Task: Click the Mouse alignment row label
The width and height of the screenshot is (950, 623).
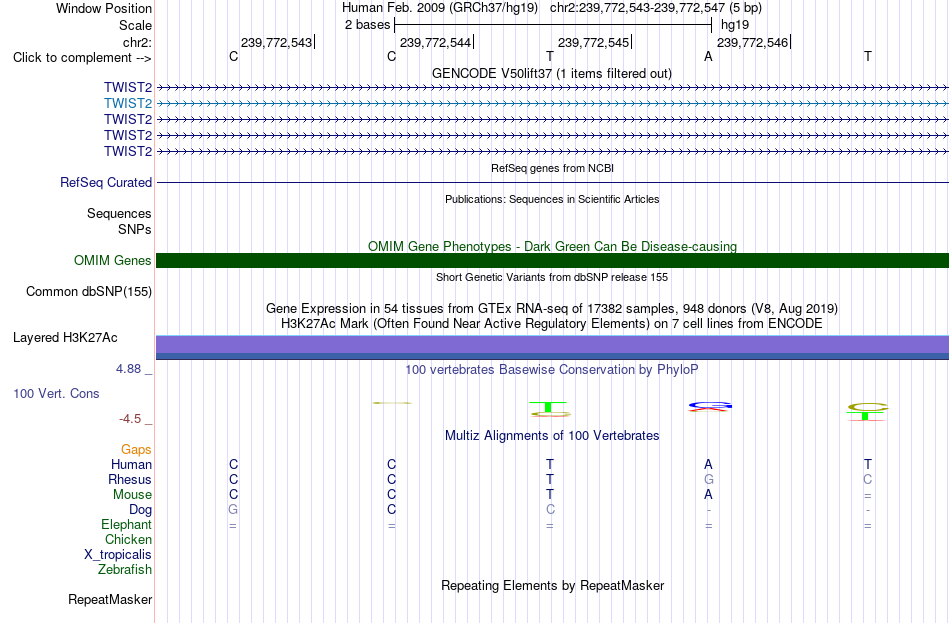Action: 132,495
